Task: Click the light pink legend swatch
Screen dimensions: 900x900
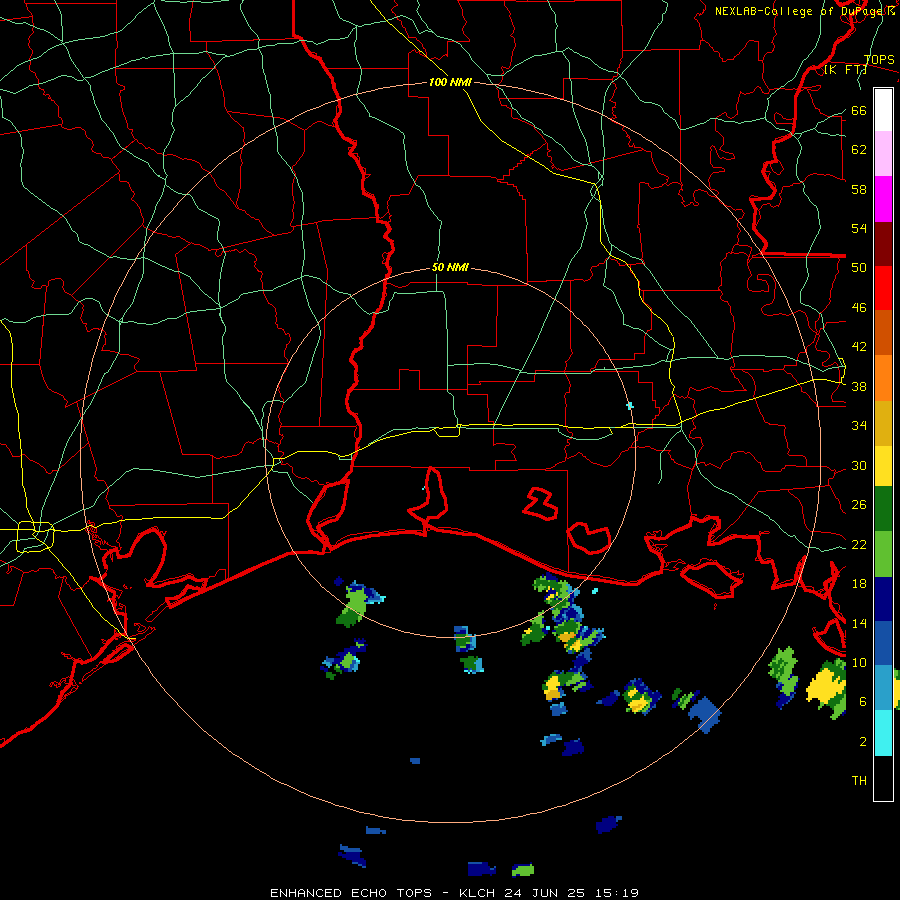Action: 883,154
